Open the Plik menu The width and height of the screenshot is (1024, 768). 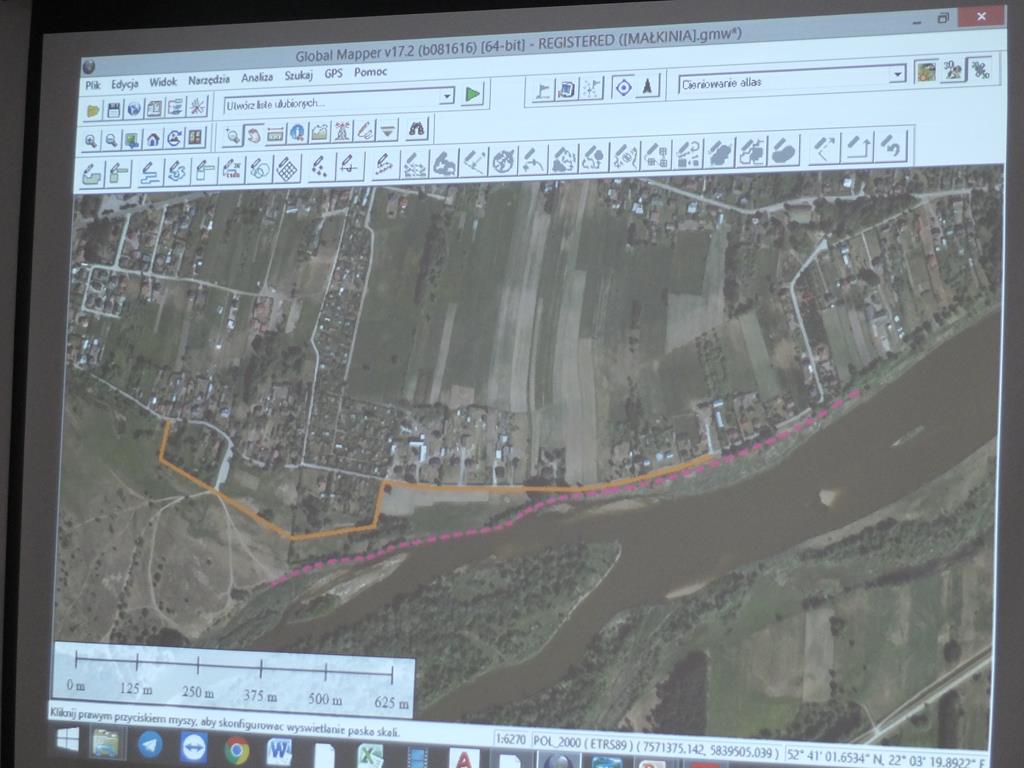click(93, 85)
